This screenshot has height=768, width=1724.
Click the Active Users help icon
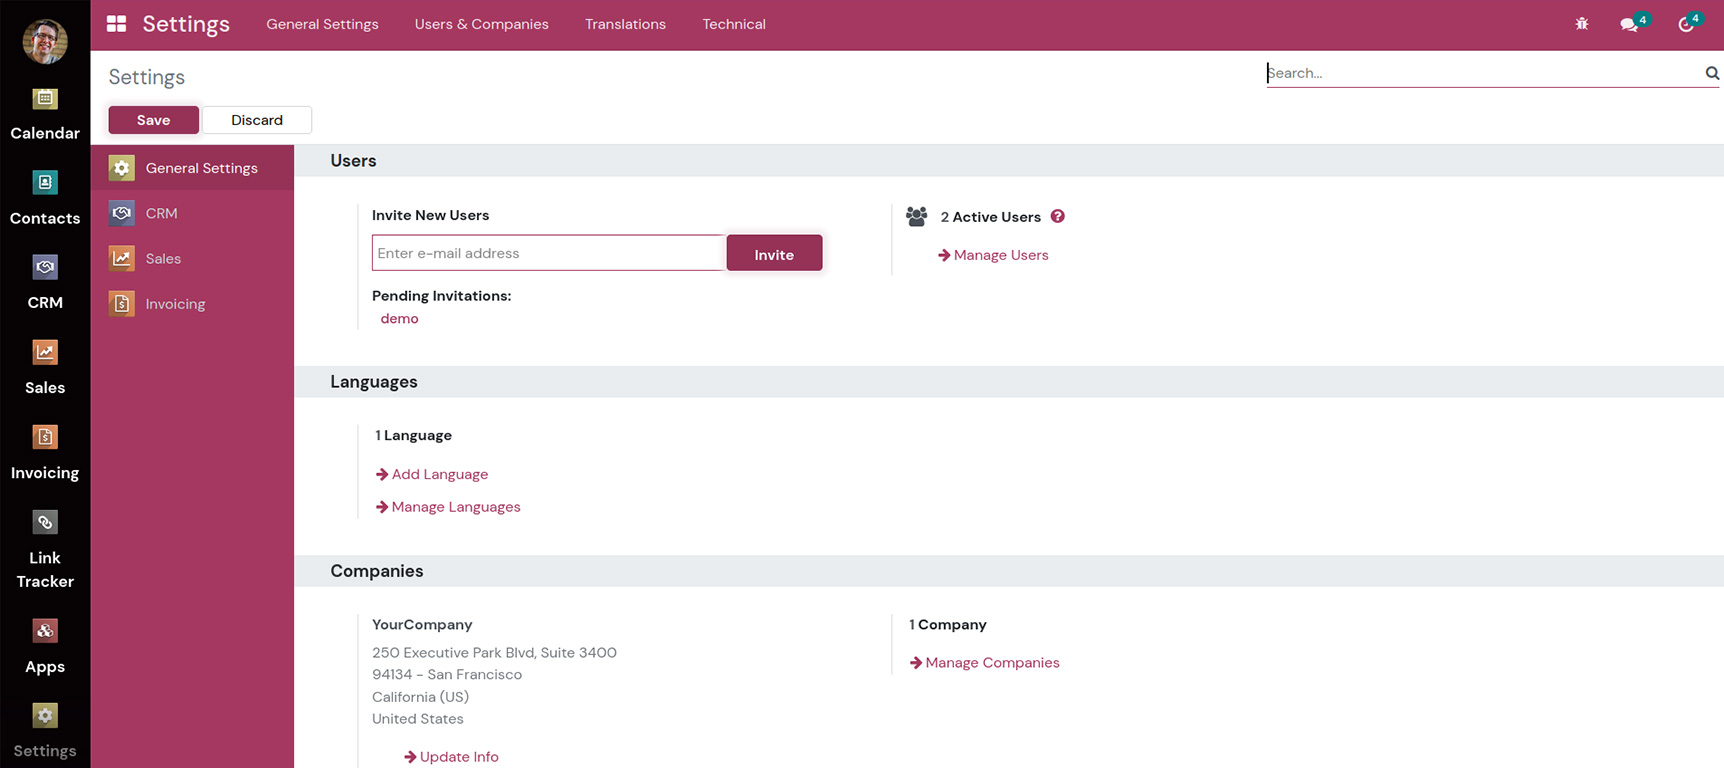pyautogui.click(x=1058, y=216)
